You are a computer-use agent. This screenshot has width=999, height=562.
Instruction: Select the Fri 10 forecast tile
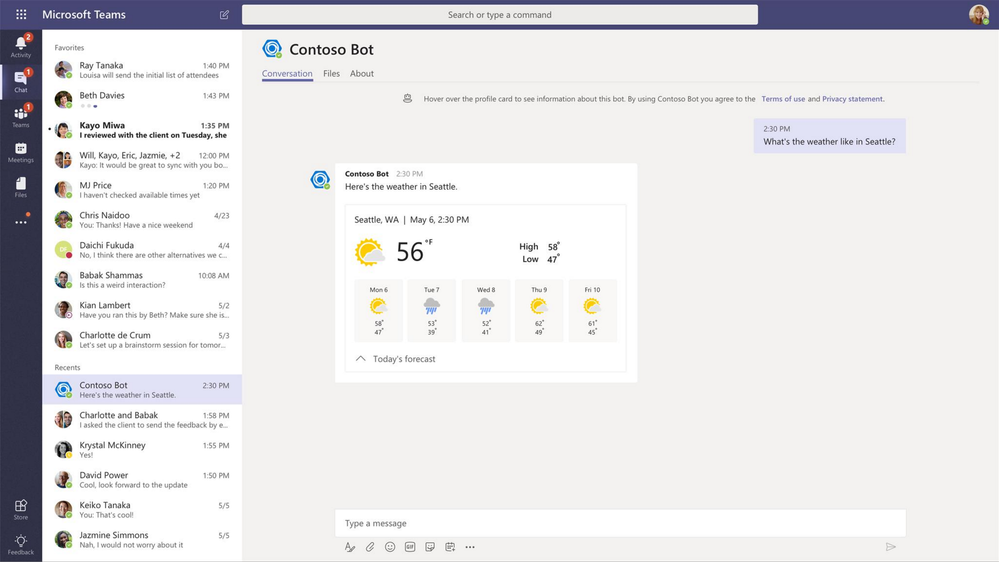coord(593,310)
